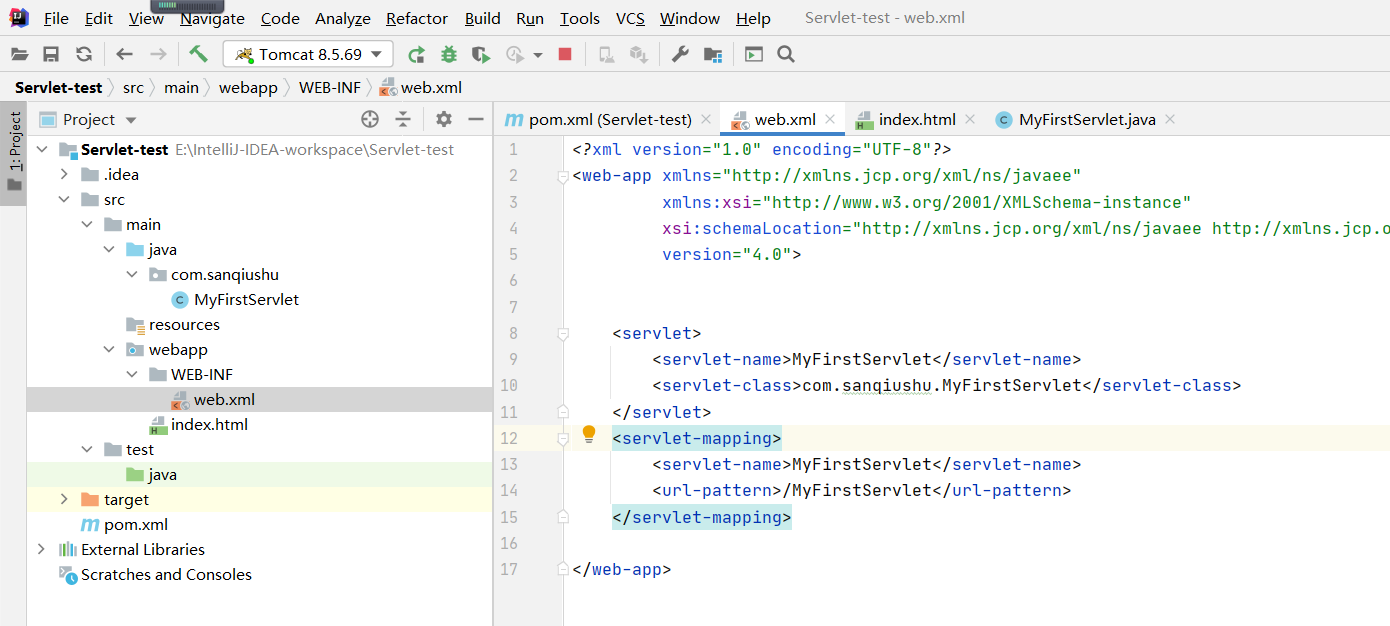This screenshot has height=626, width=1390.
Task: Open settings with the wrench icon
Action: tap(680, 54)
